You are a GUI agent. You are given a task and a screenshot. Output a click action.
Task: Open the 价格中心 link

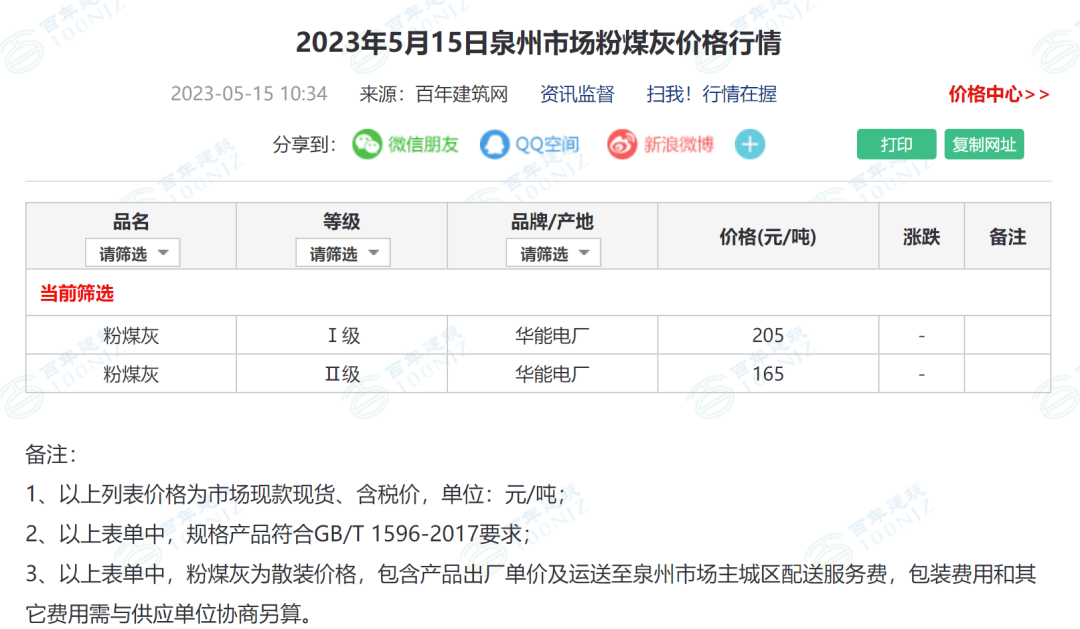click(998, 94)
